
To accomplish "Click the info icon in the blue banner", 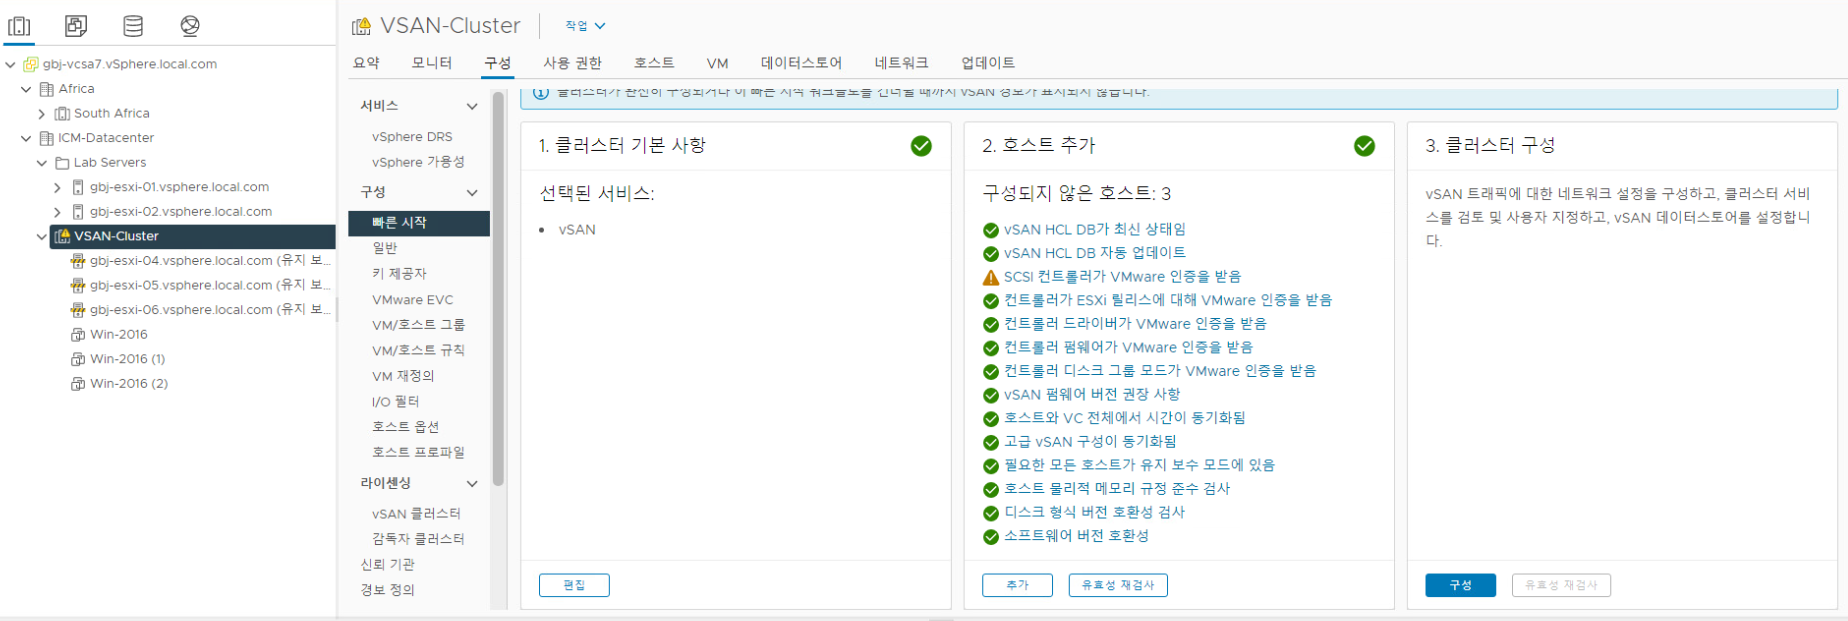I will pyautogui.click(x=541, y=92).
